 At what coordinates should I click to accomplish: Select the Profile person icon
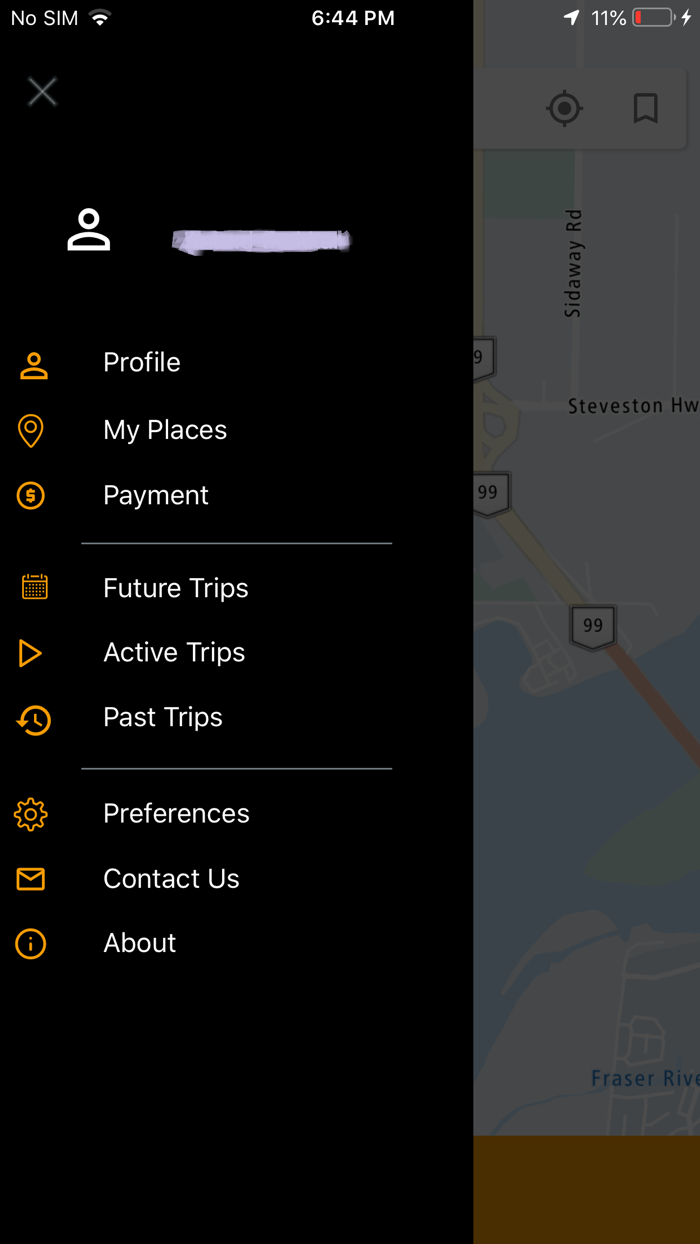pos(31,362)
